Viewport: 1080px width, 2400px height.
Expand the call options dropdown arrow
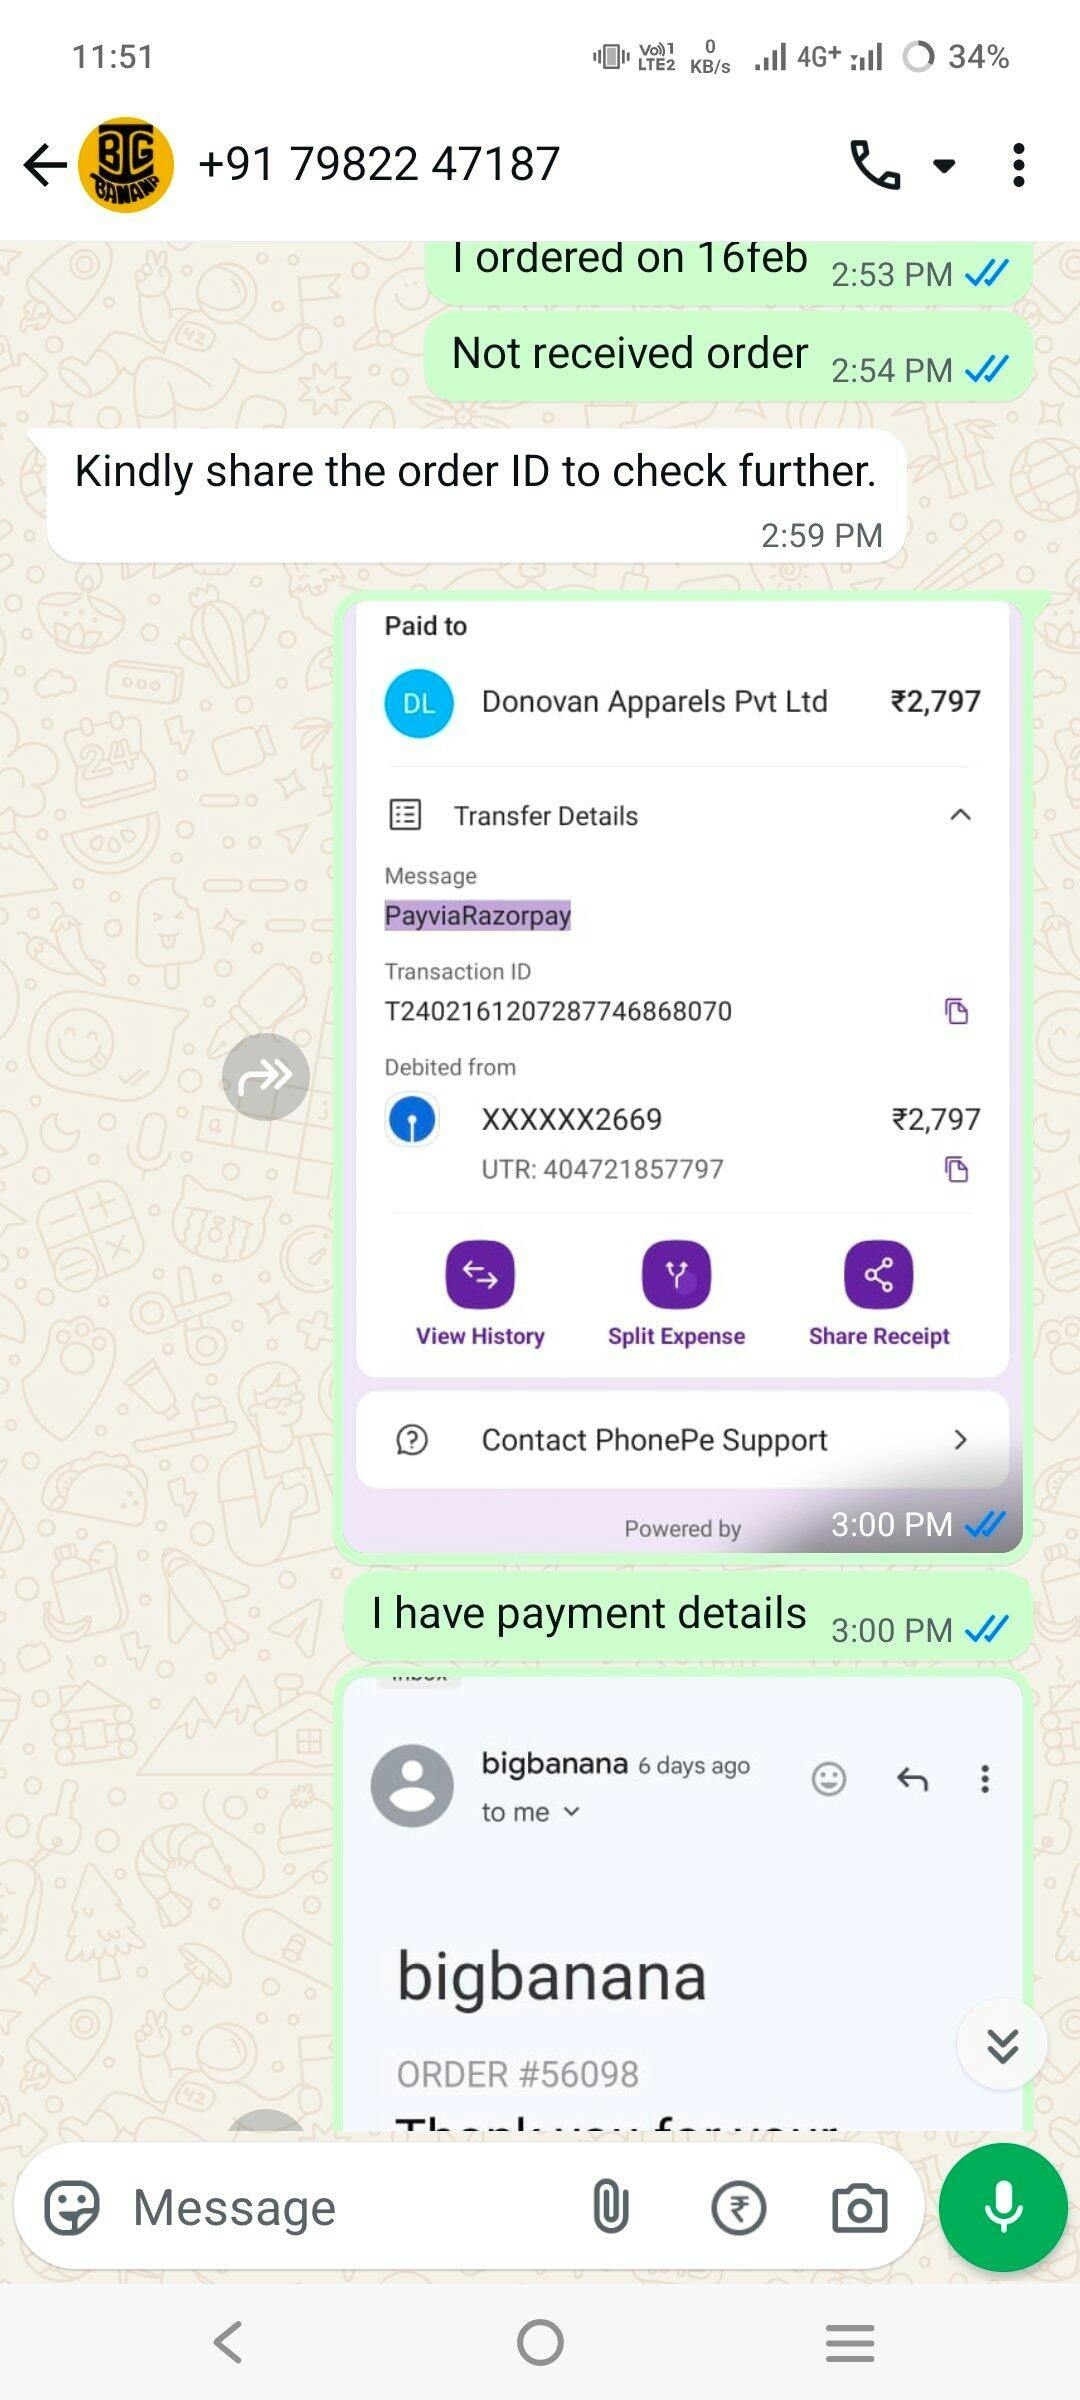tap(944, 166)
